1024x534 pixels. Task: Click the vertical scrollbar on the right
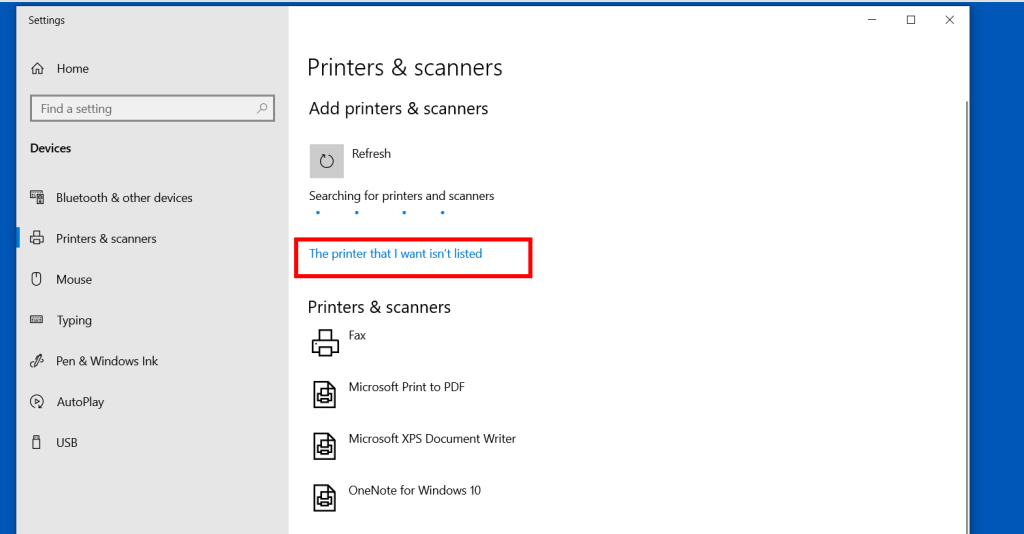[x=966, y=300]
